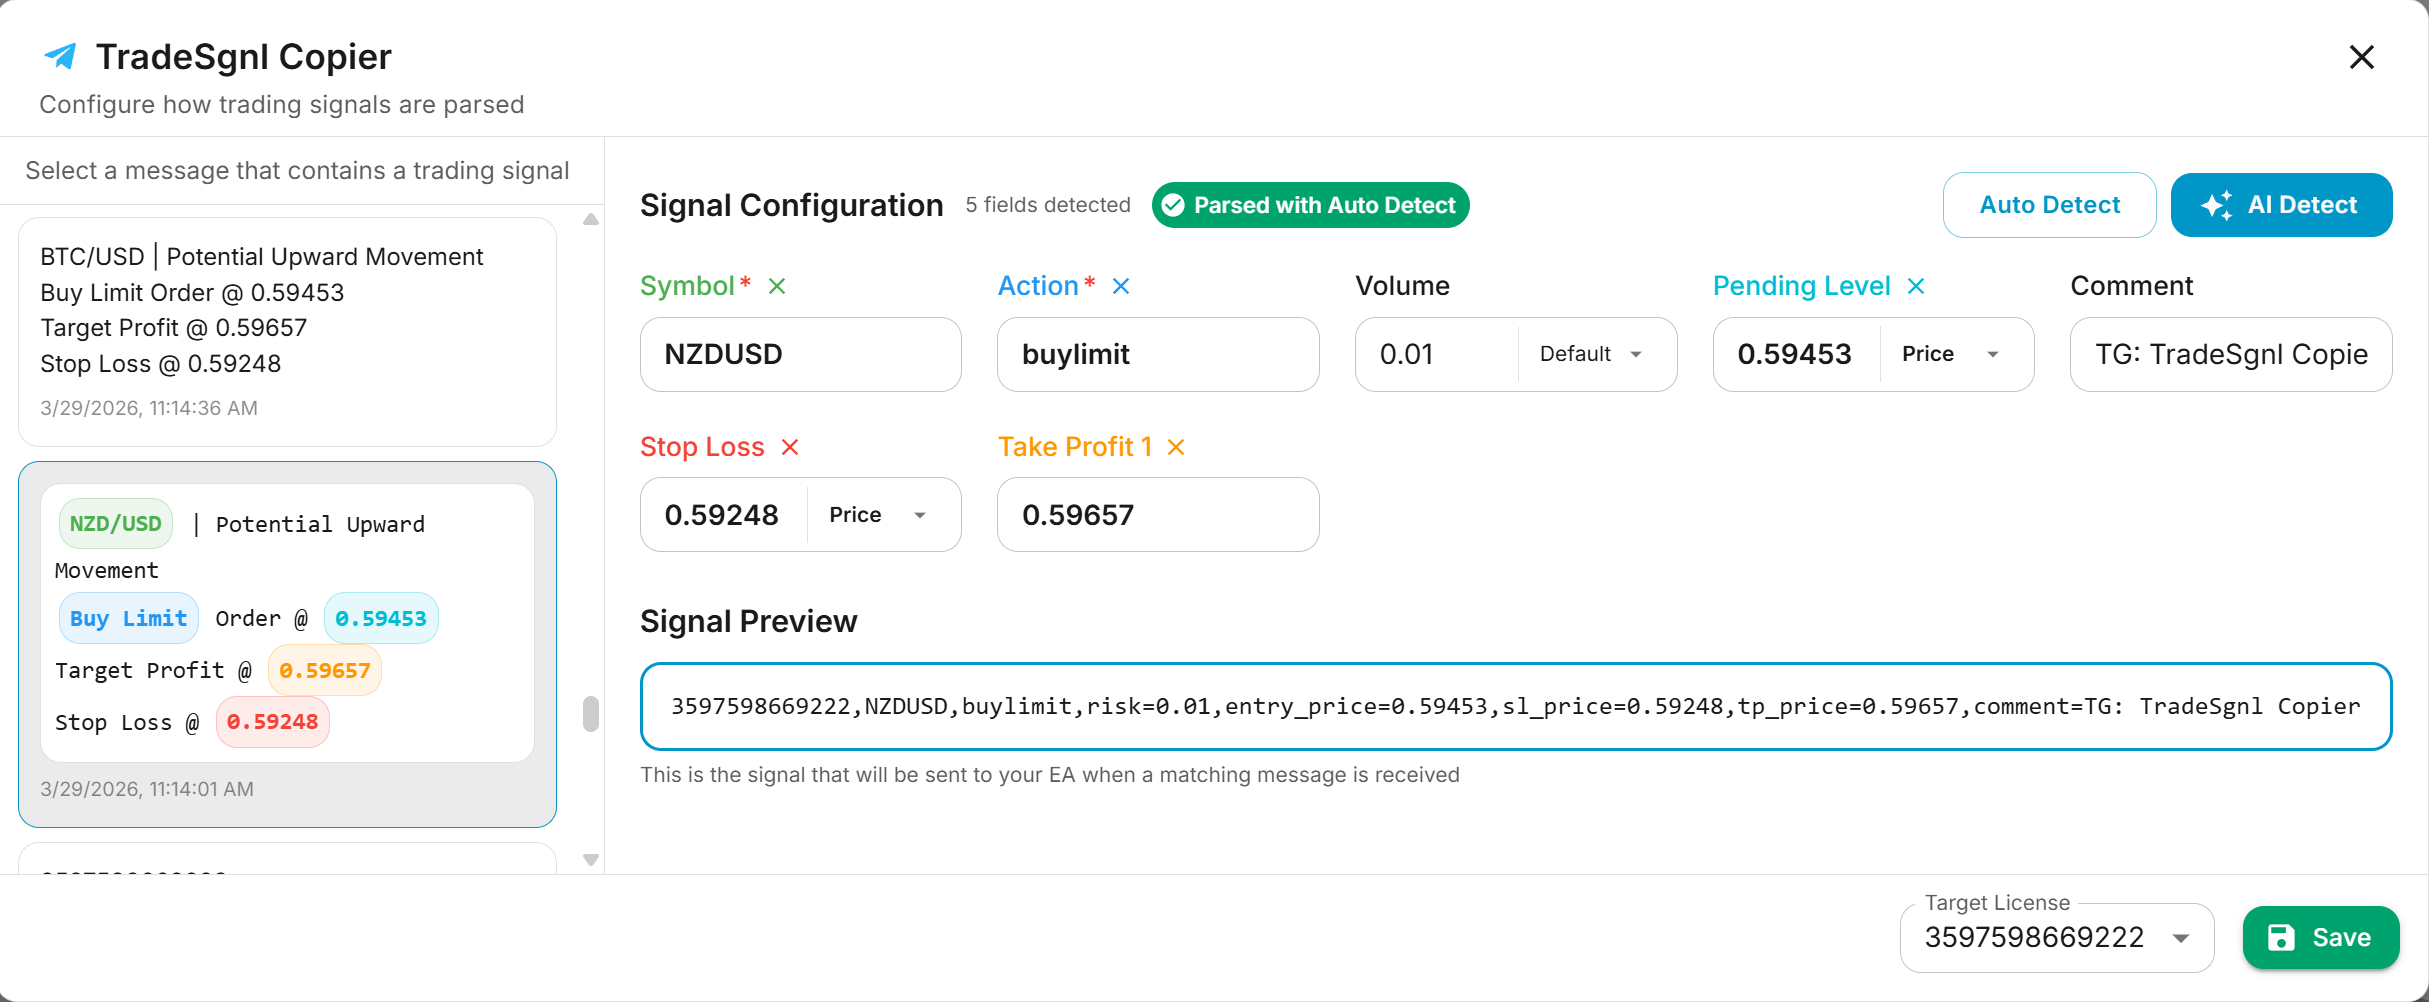Screen dimensions: 2429x1002
Task: Click the Parsed with Auto Detect badge
Action: coord(1310,205)
